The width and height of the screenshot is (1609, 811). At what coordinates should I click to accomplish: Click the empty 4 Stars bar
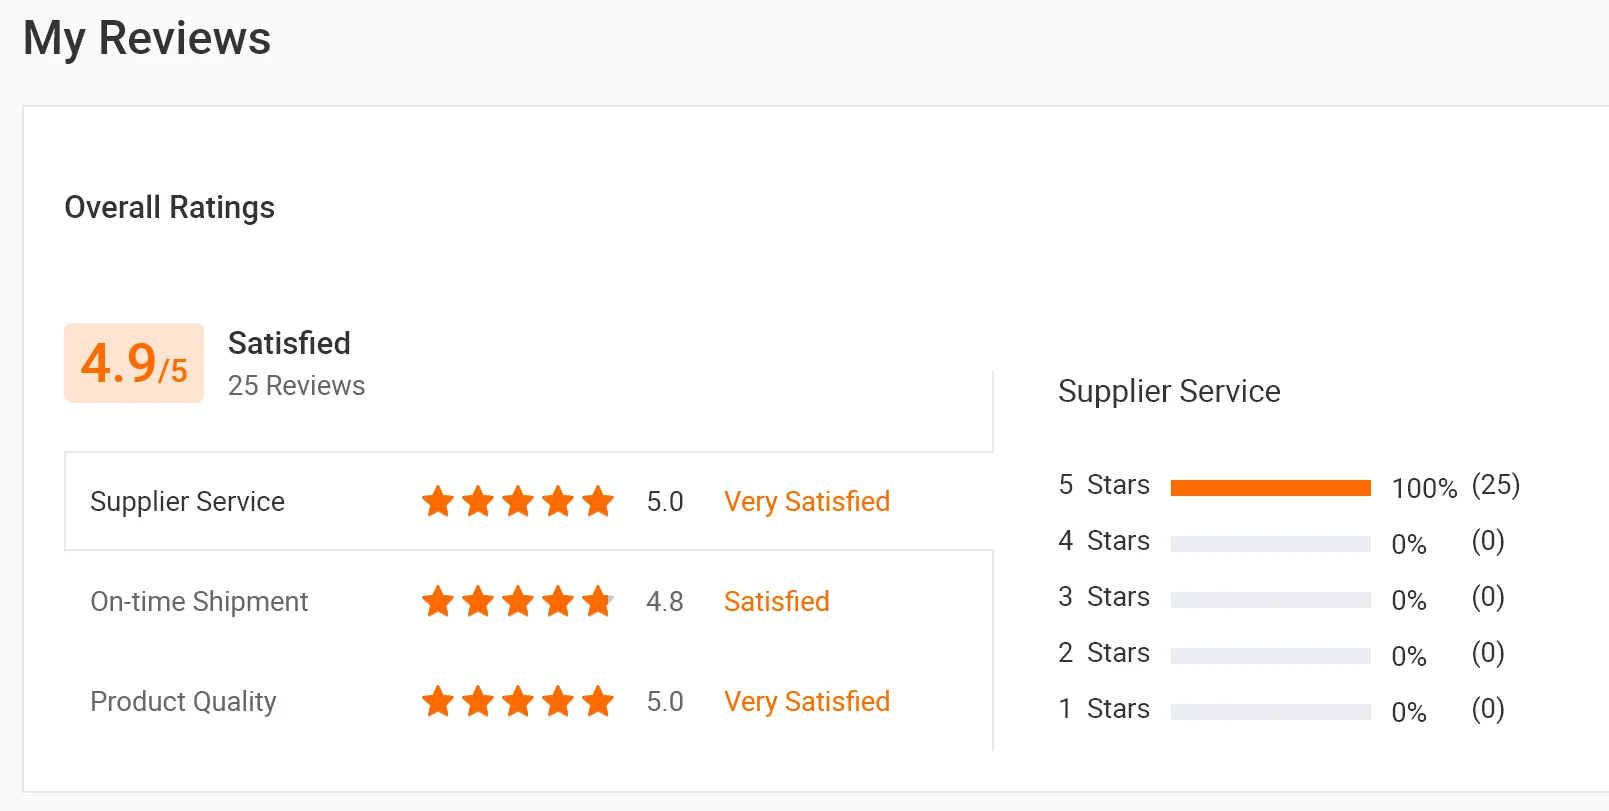1270,544
